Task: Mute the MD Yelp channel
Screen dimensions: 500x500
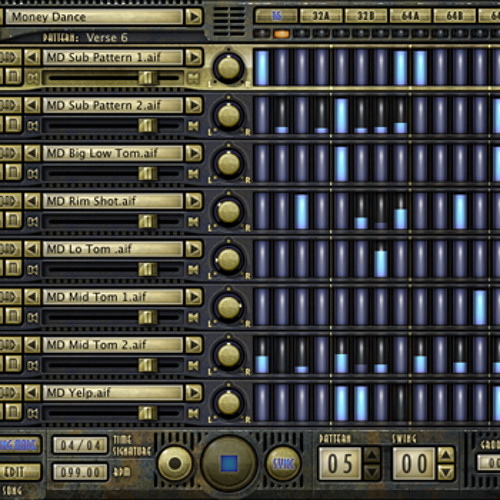Action: pos(13,411)
